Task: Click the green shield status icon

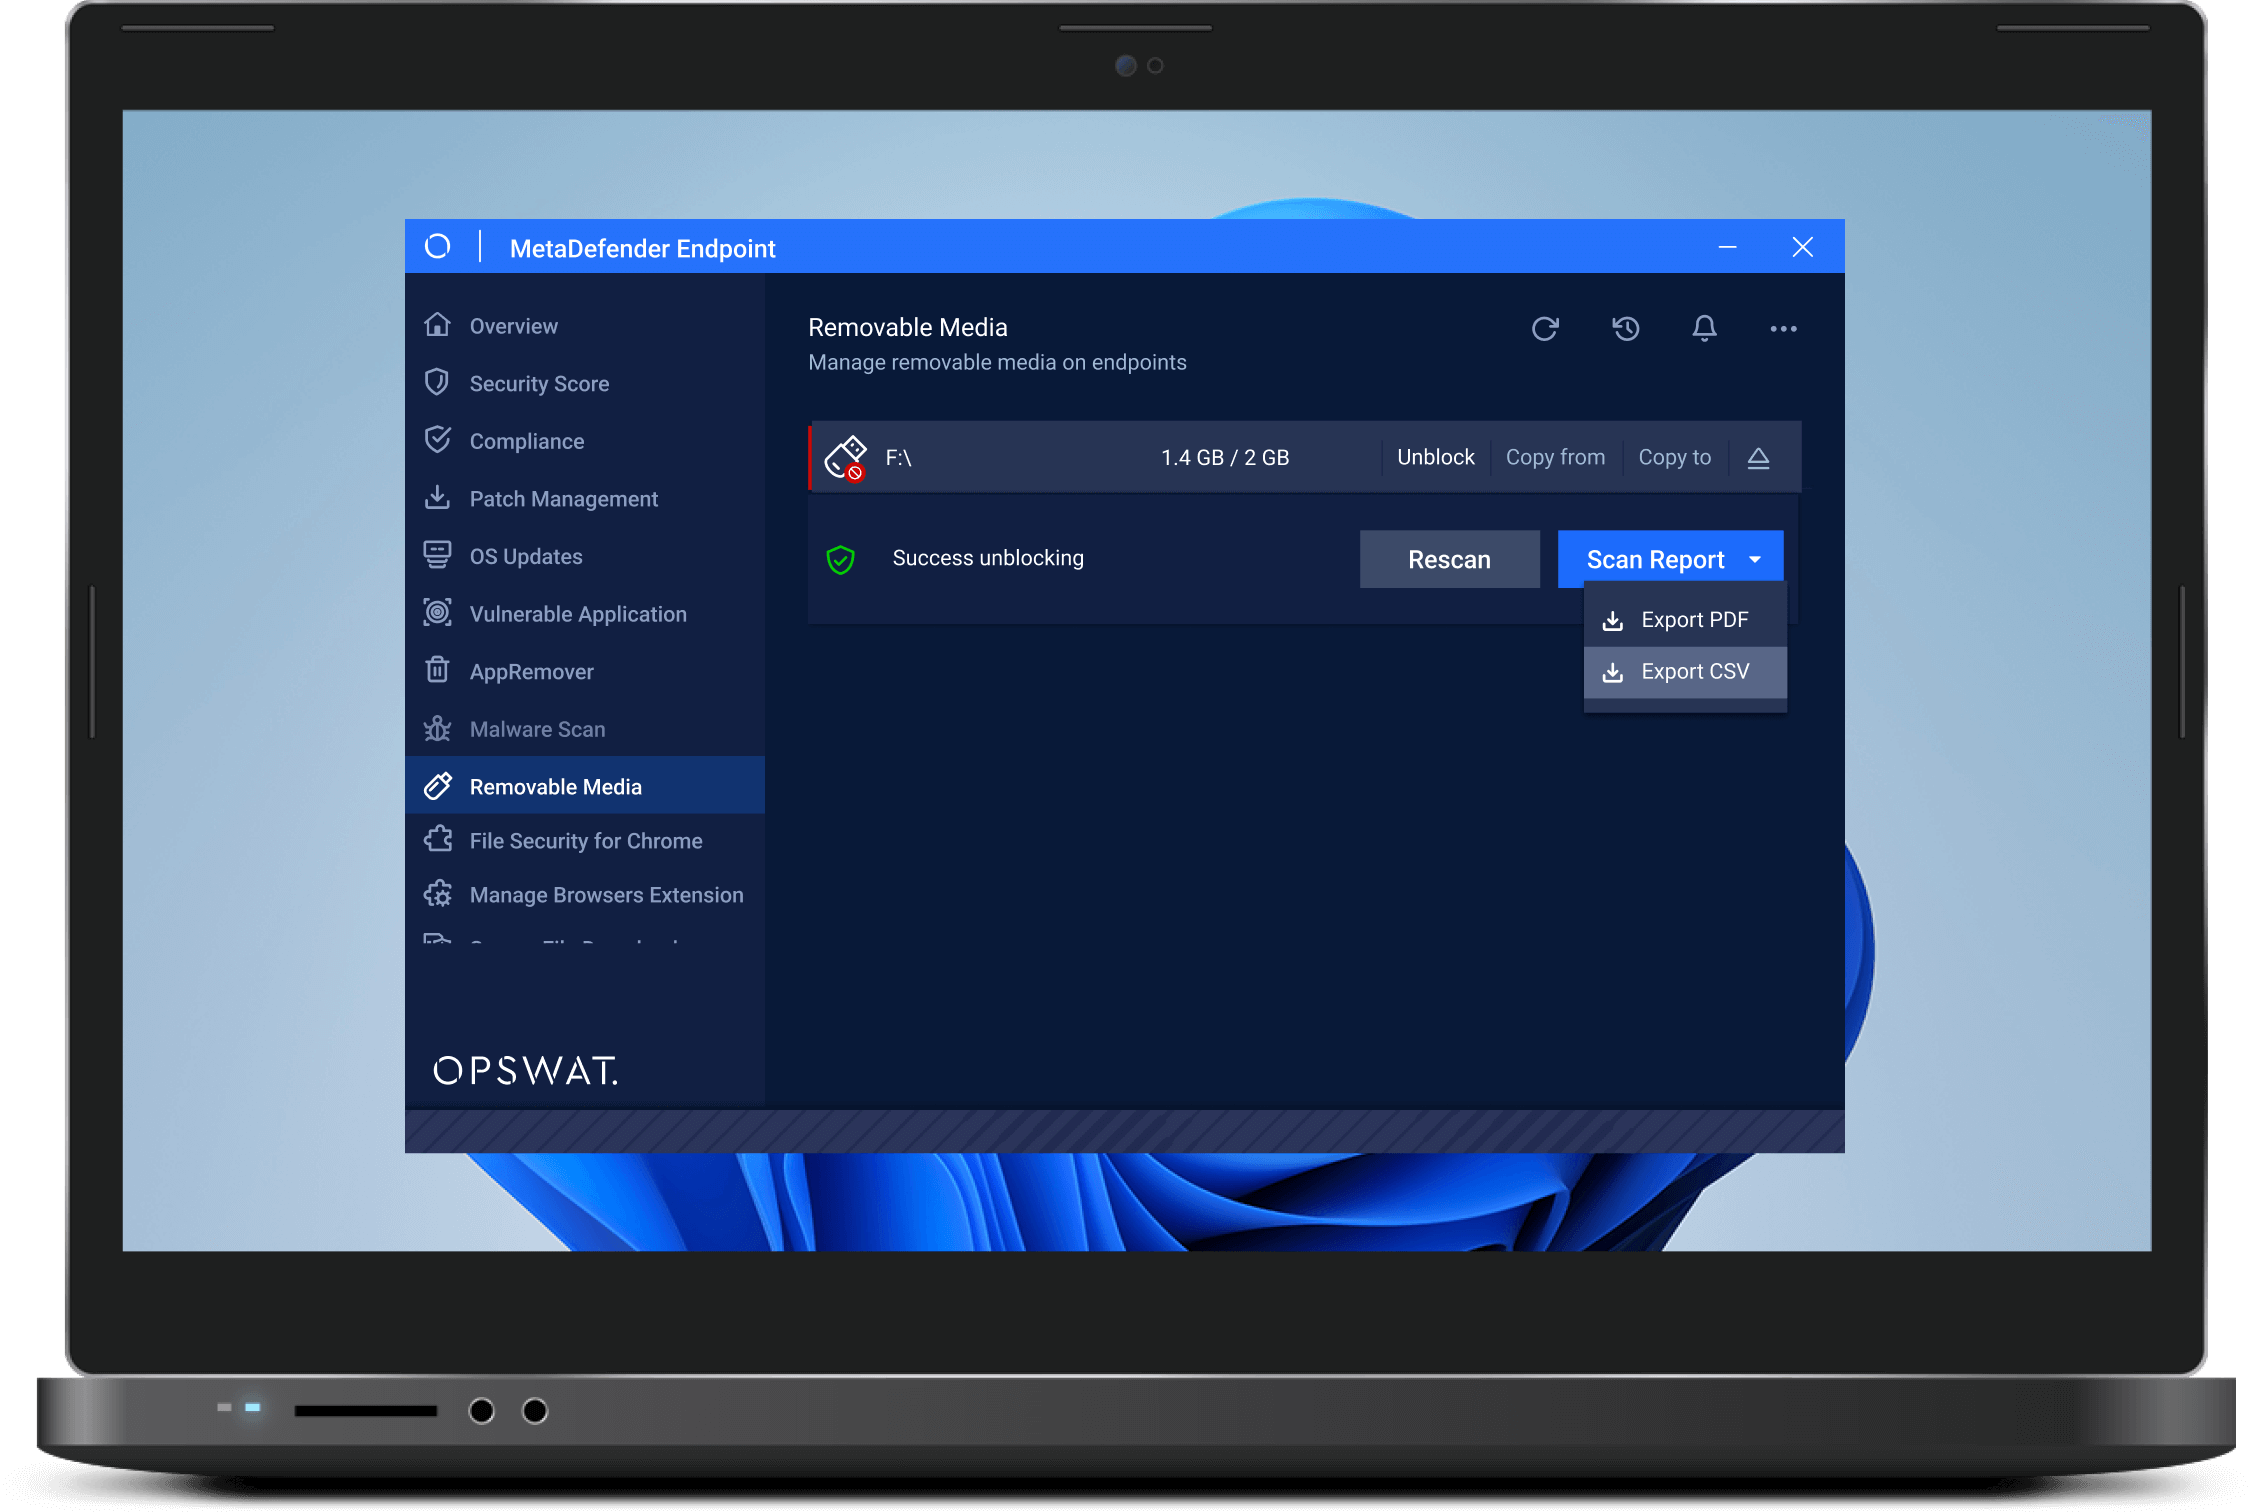Action: [x=841, y=559]
